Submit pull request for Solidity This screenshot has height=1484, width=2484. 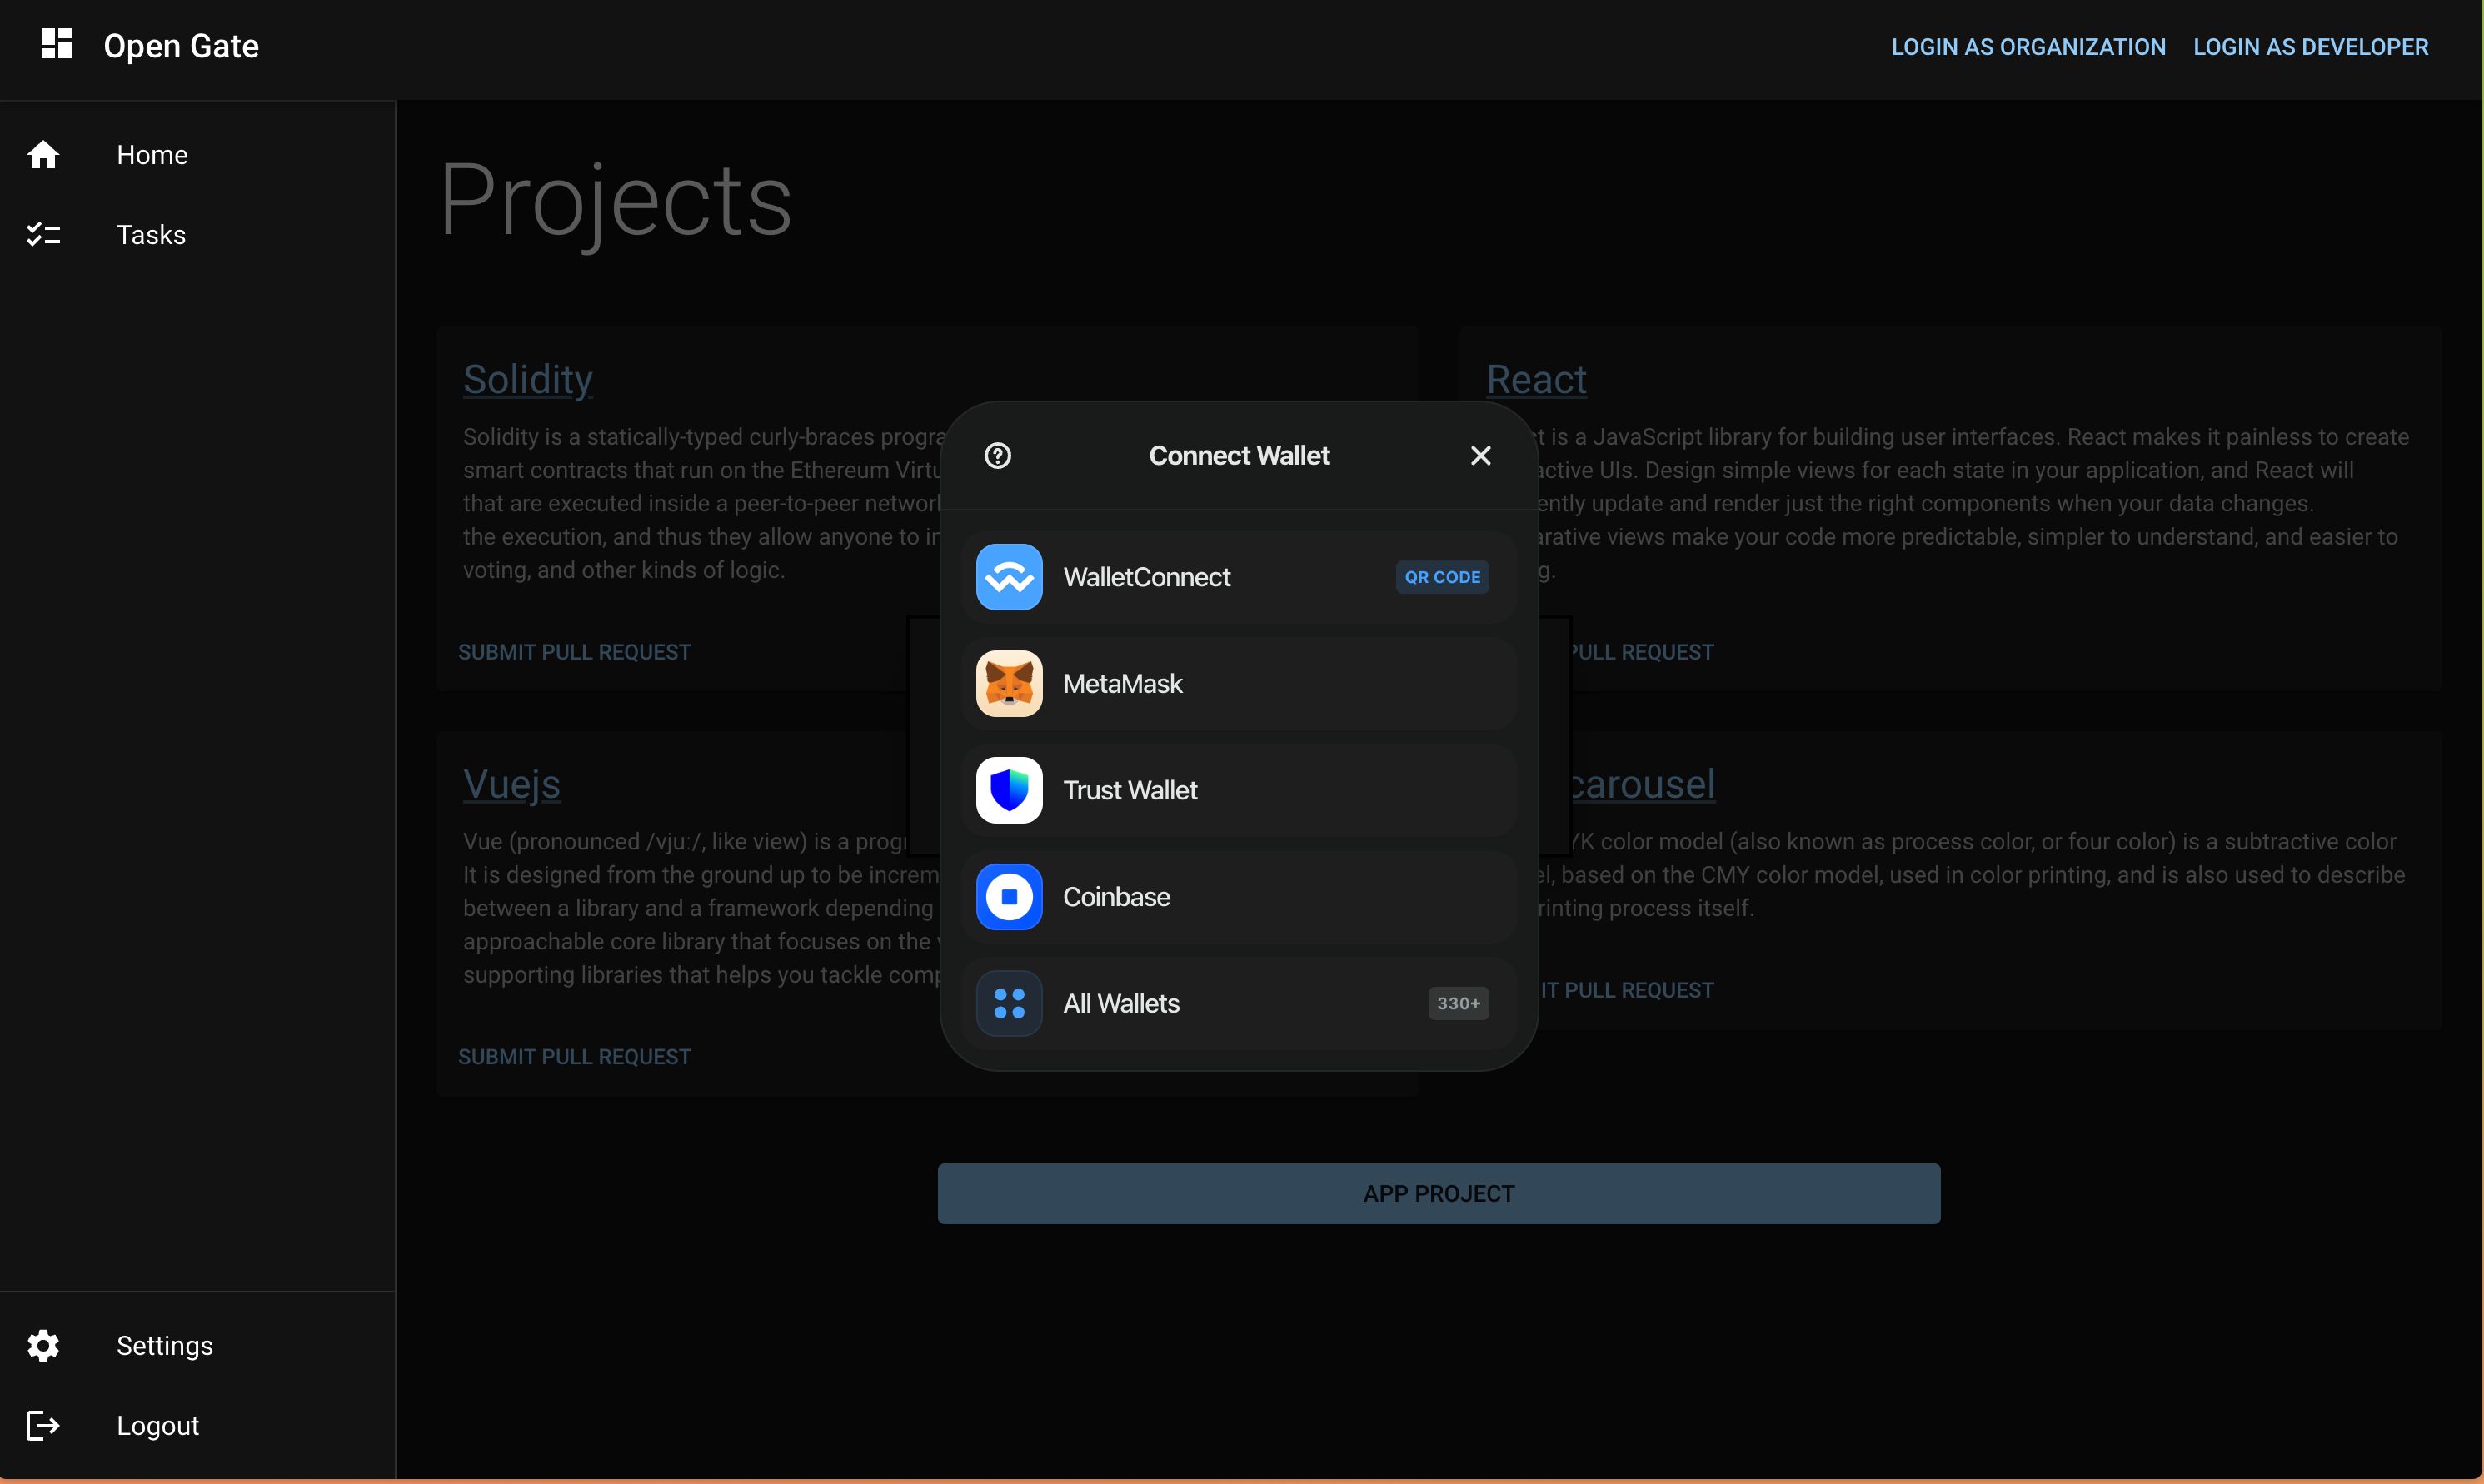point(574,652)
